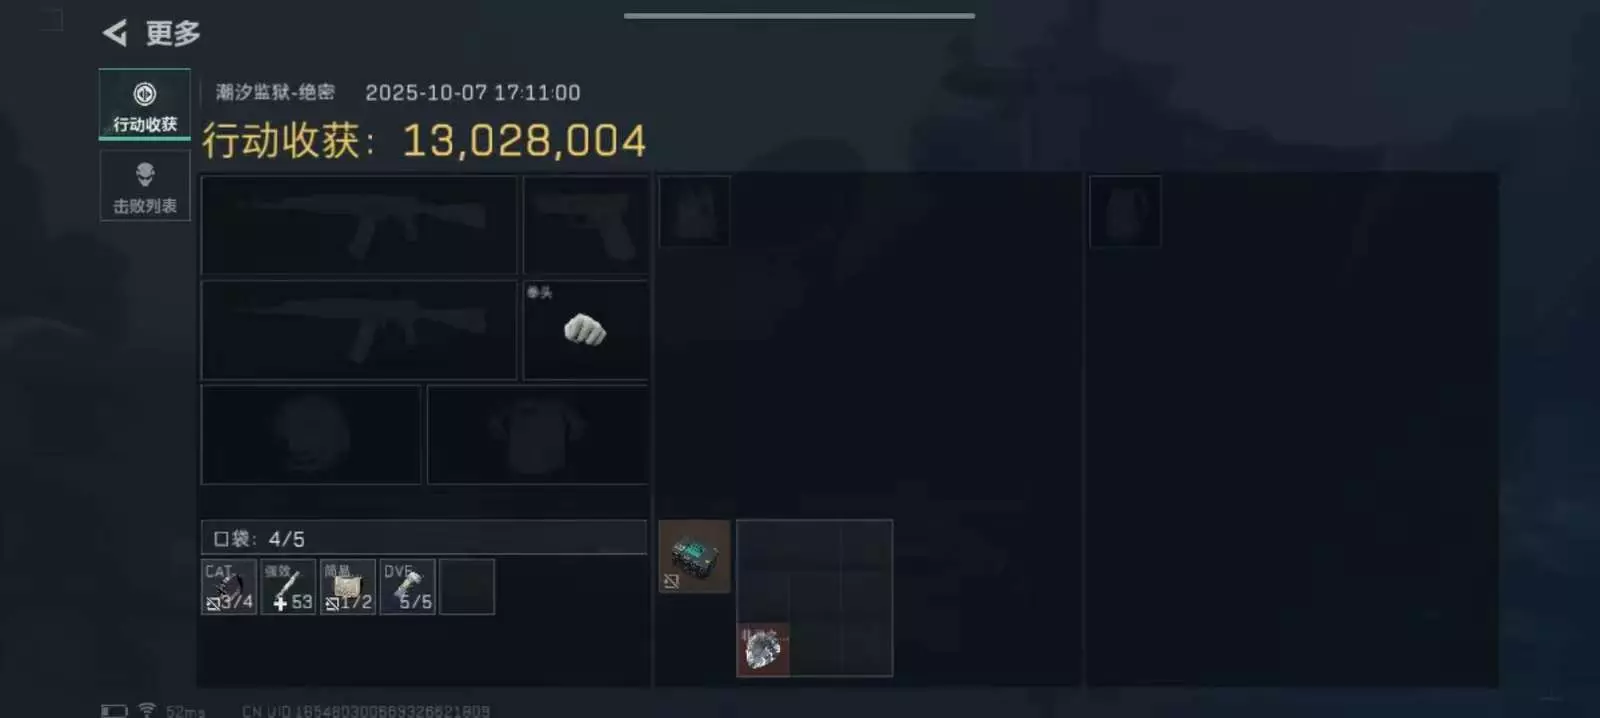Click the fist melee weapon slot
Screen dimensions: 1600x718
click(586, 329)
